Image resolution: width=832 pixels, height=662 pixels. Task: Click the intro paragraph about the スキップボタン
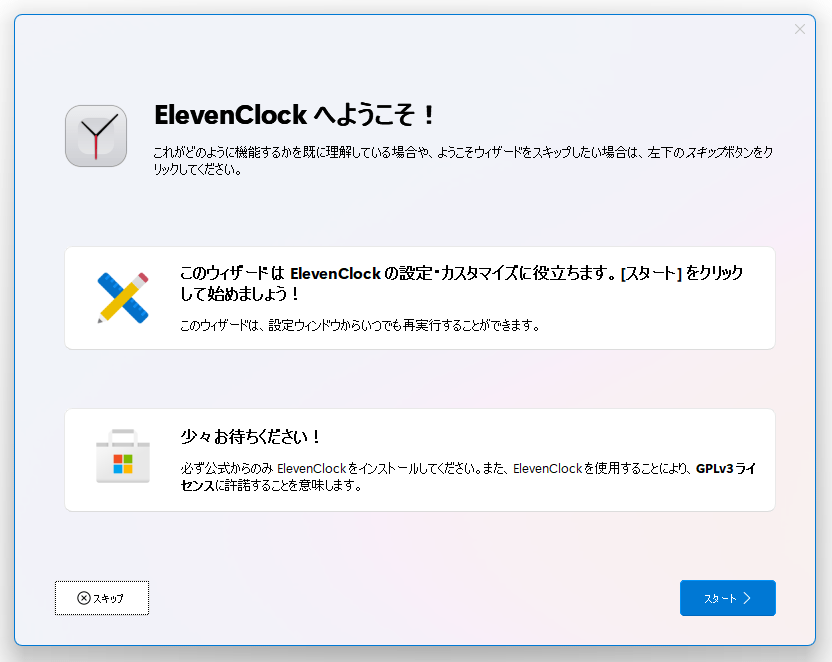(463, 161)
